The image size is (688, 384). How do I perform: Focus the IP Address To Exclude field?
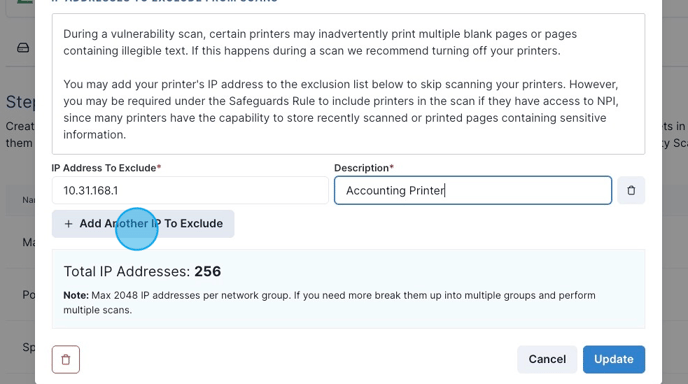tap(190, 190)
